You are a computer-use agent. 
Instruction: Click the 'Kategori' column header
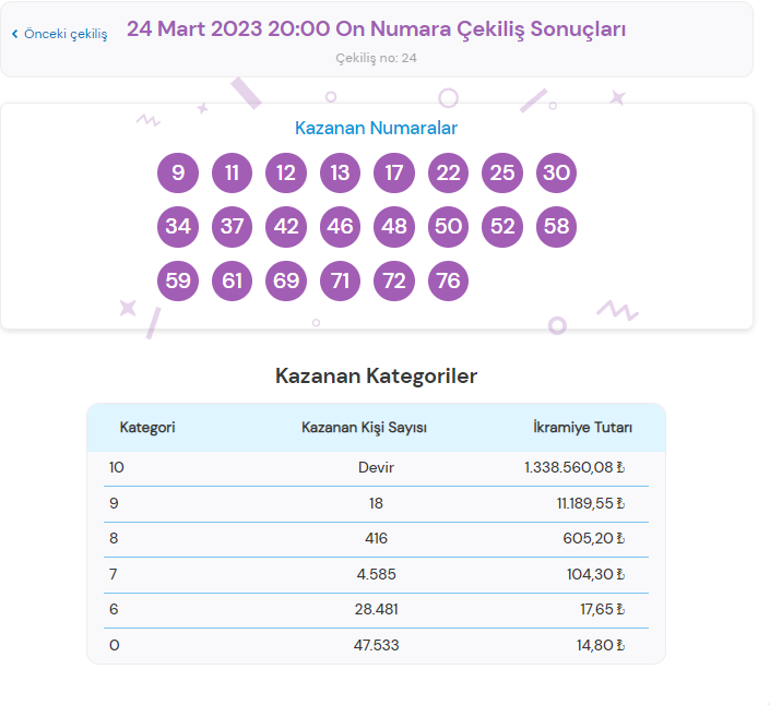tap(147, 427)
